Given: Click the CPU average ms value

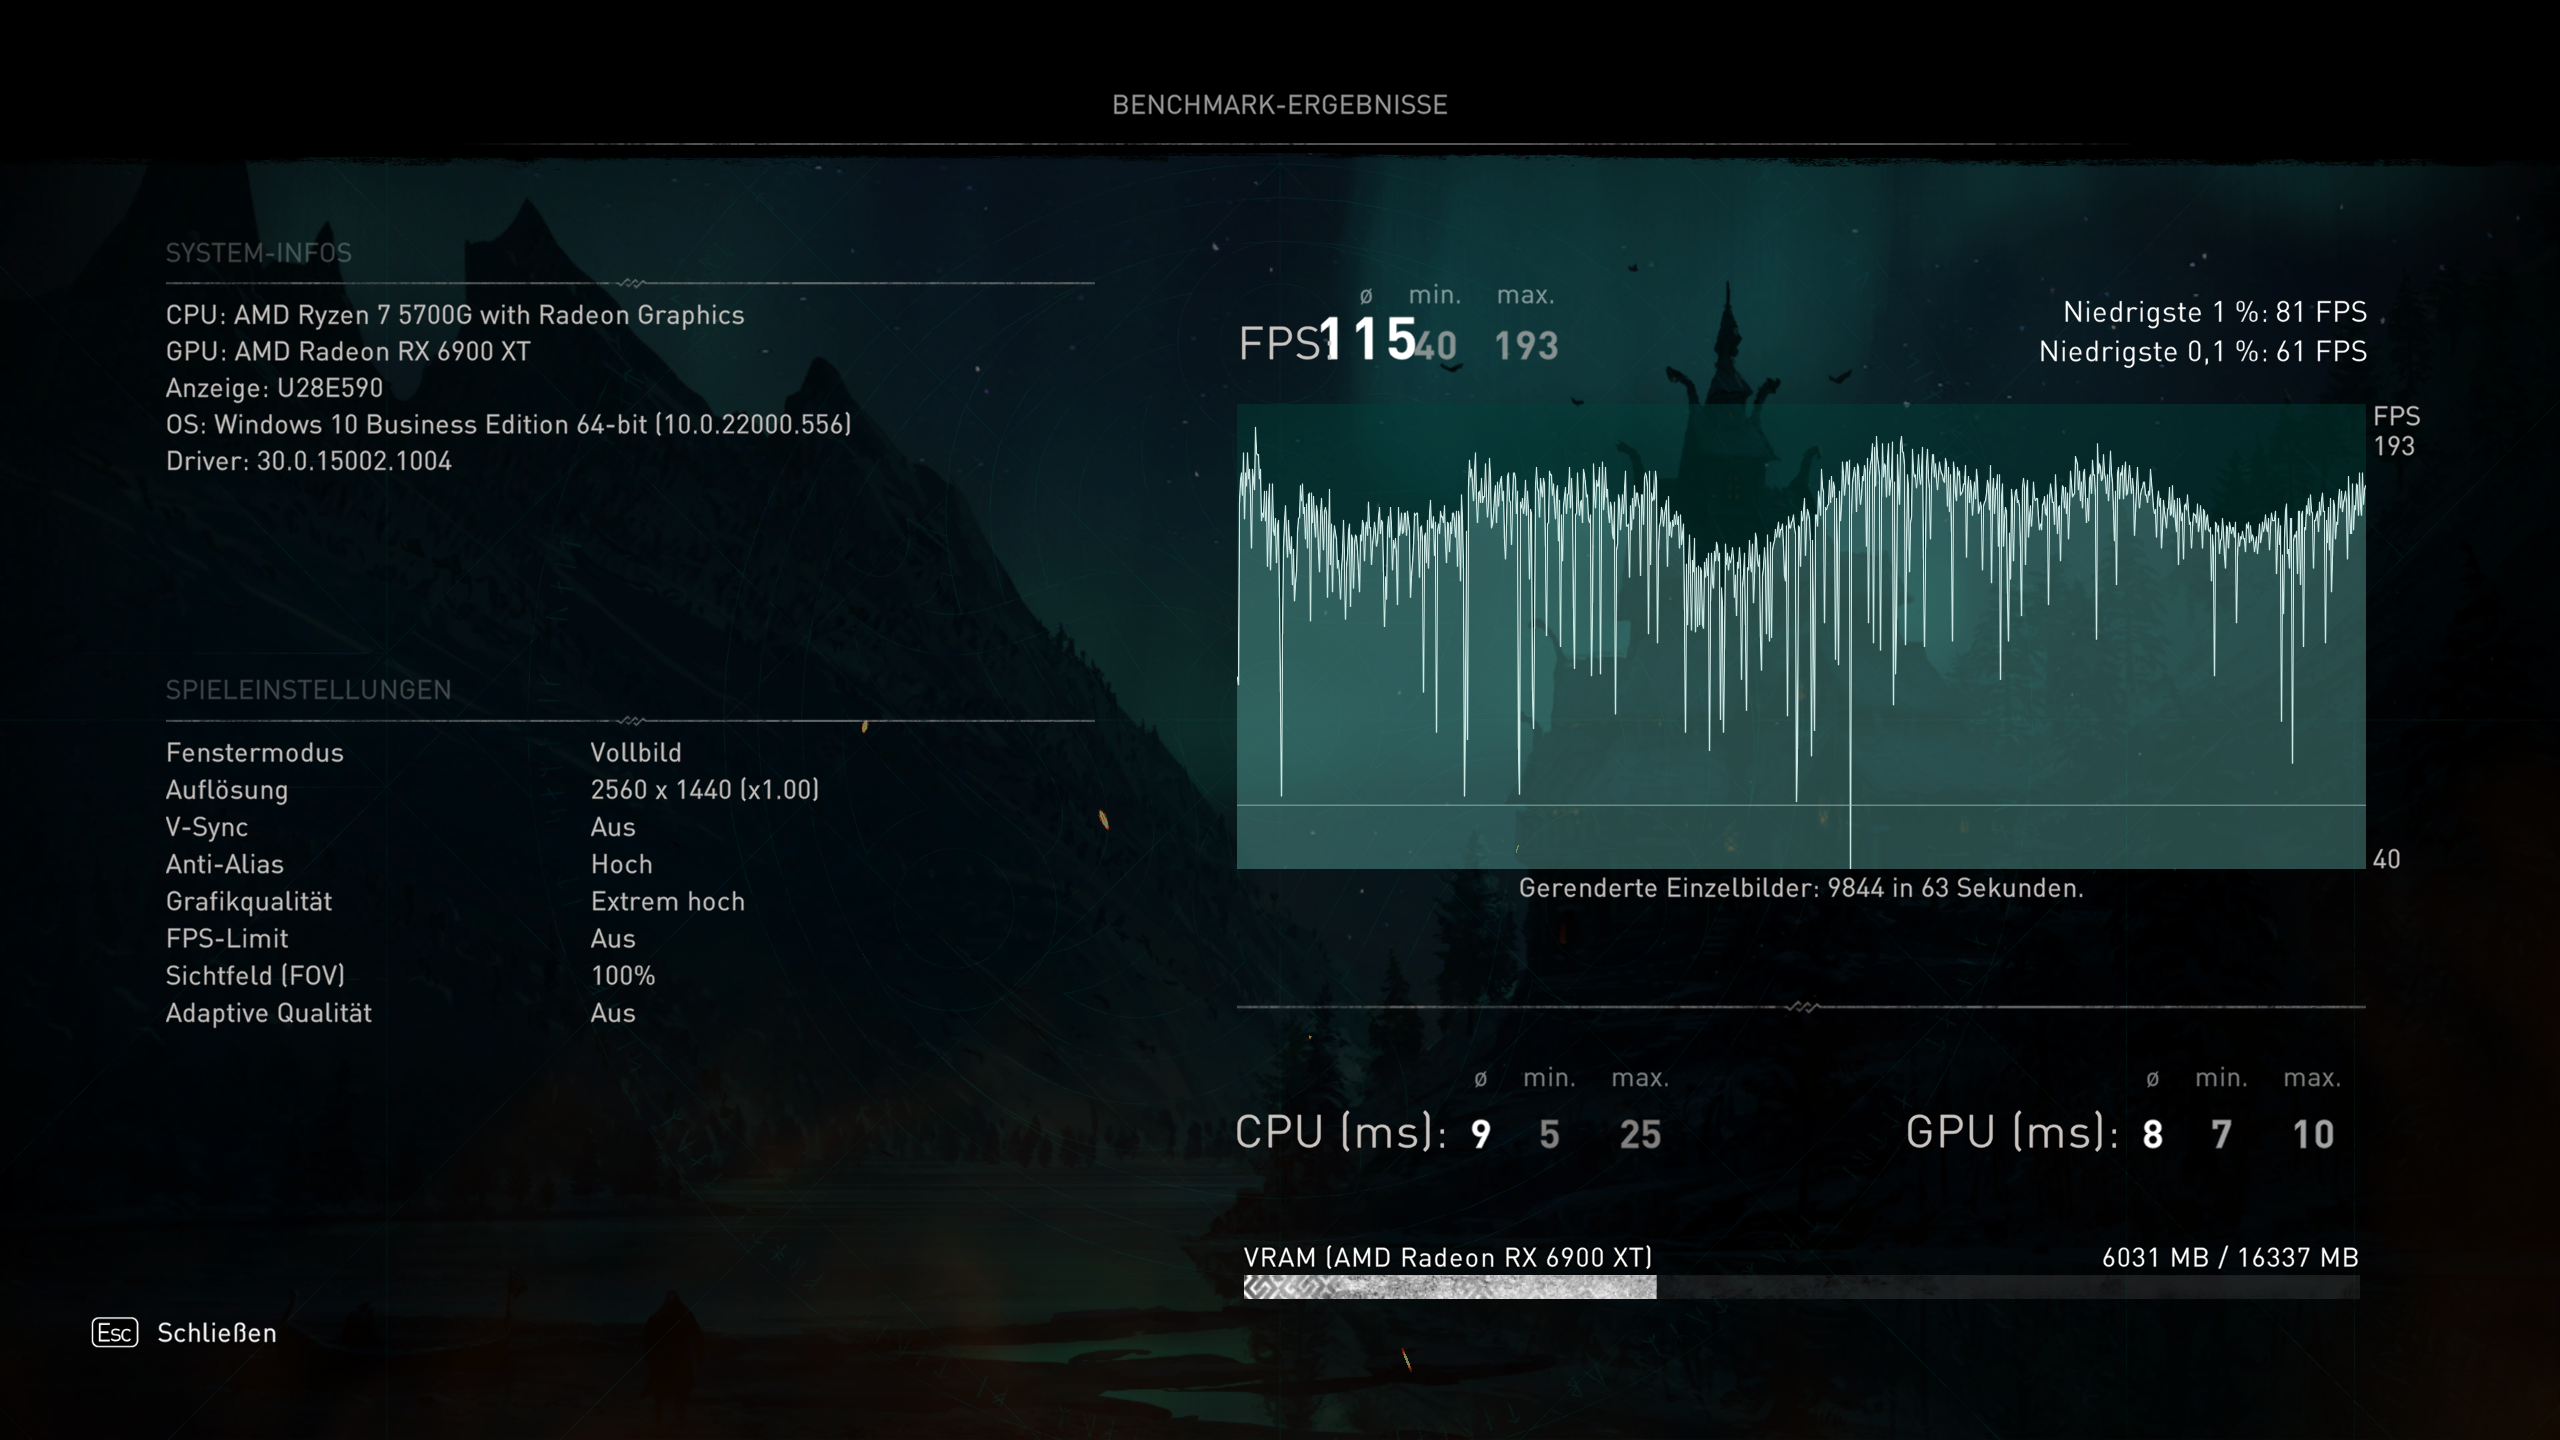Looking at the screenshot, I should (1481, 1134).
